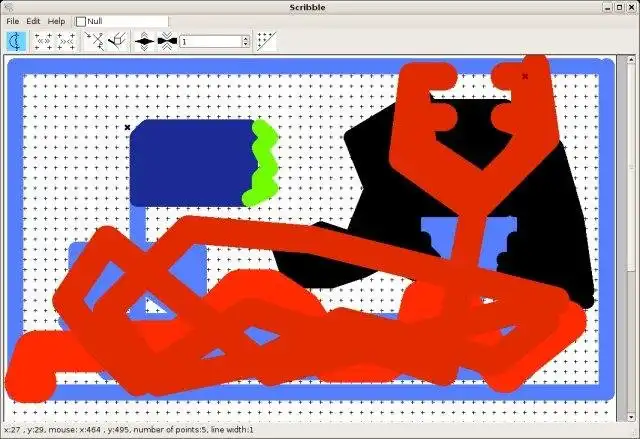Image resolution: width=640 pixels, height=439 pixels.
Task: Toggle the grid dots display icon
Action: [x=267, y=41]
